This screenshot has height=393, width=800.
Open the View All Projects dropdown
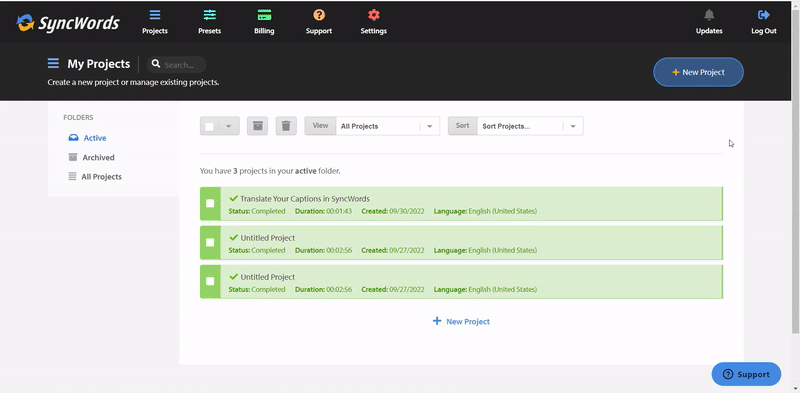[x=387, y=126]
